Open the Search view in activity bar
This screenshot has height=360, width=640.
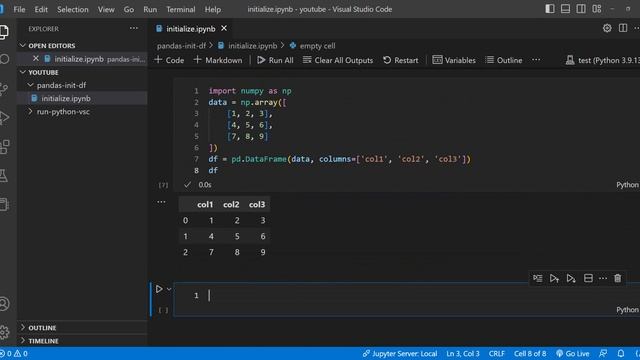click(x=4, y=59)
